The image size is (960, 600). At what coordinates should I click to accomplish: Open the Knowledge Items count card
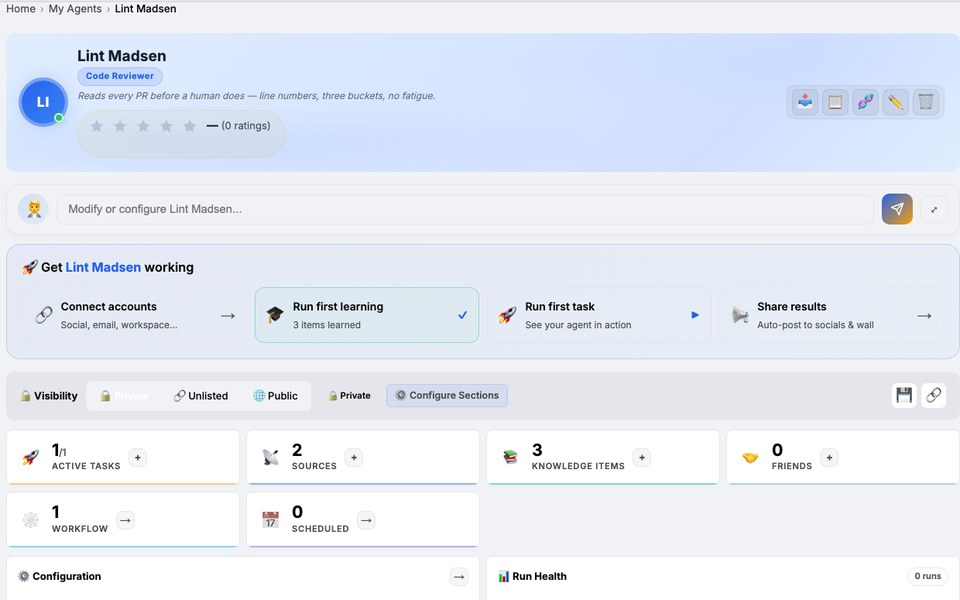pyautogui.click(x=602, y=457)
